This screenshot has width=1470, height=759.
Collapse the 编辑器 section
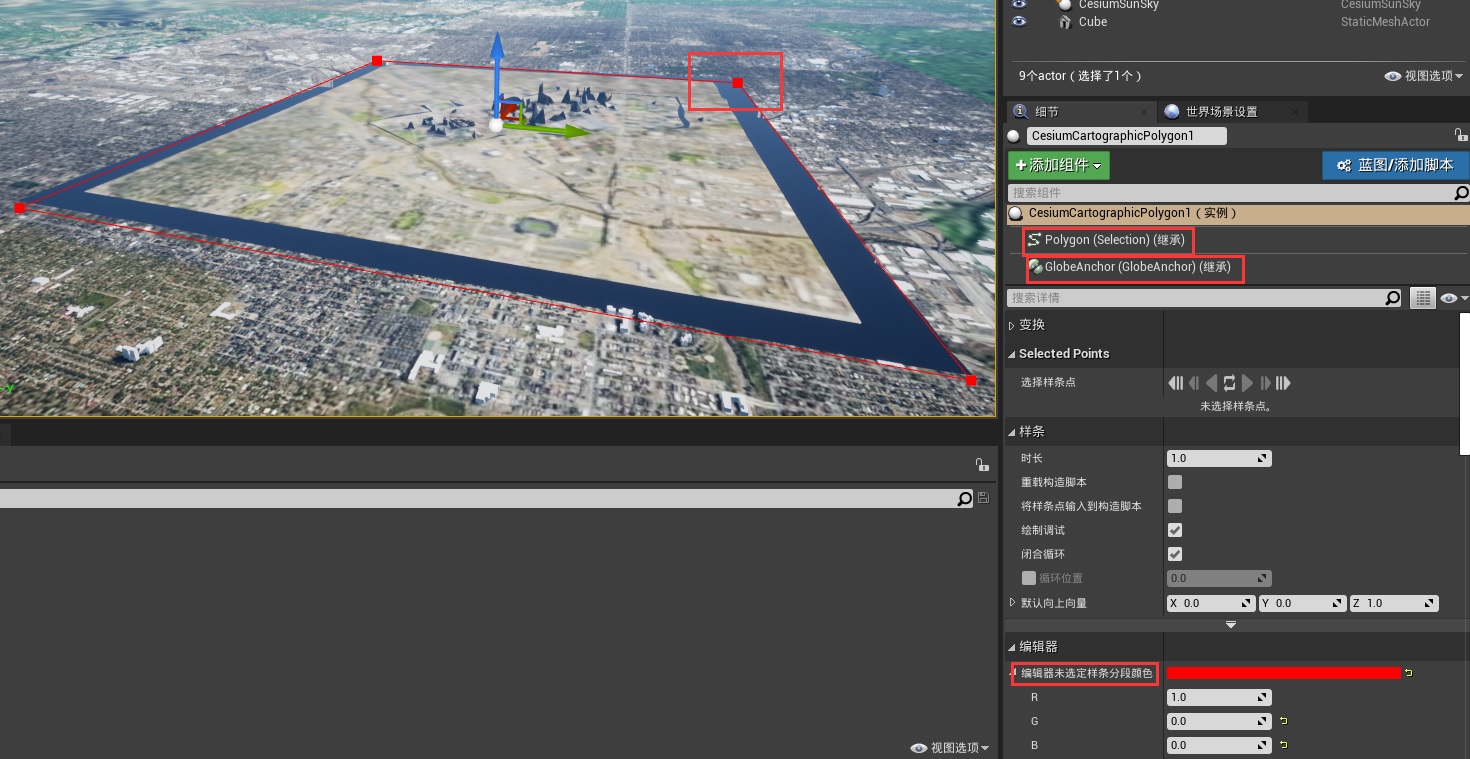pyautogui.click(x=1012, y=647)
